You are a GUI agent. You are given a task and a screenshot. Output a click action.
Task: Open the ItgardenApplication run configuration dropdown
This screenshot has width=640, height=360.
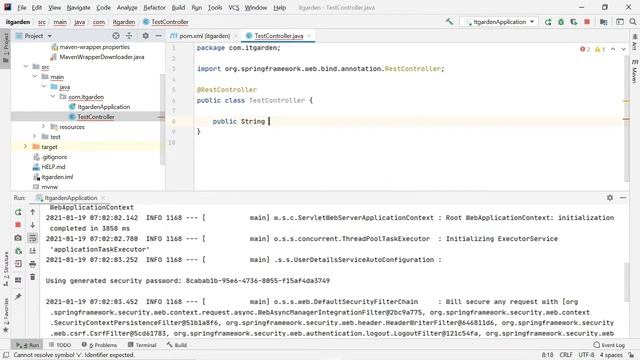click(499, 22)
